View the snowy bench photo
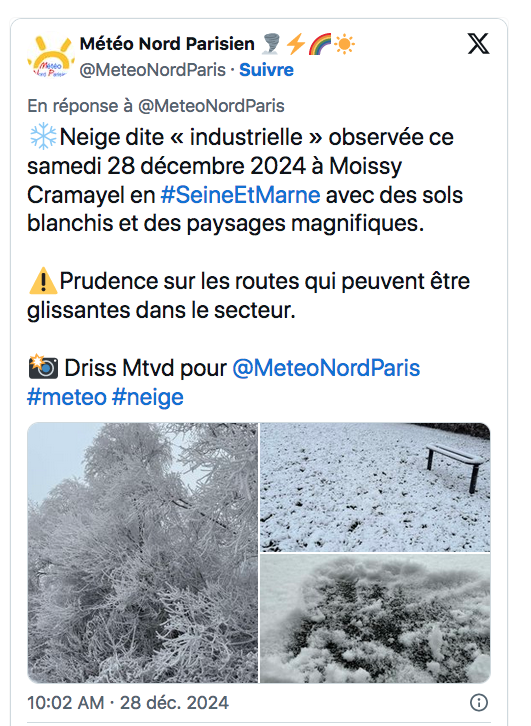The width and height of the screenshot is (531, 726). point(375,487)
